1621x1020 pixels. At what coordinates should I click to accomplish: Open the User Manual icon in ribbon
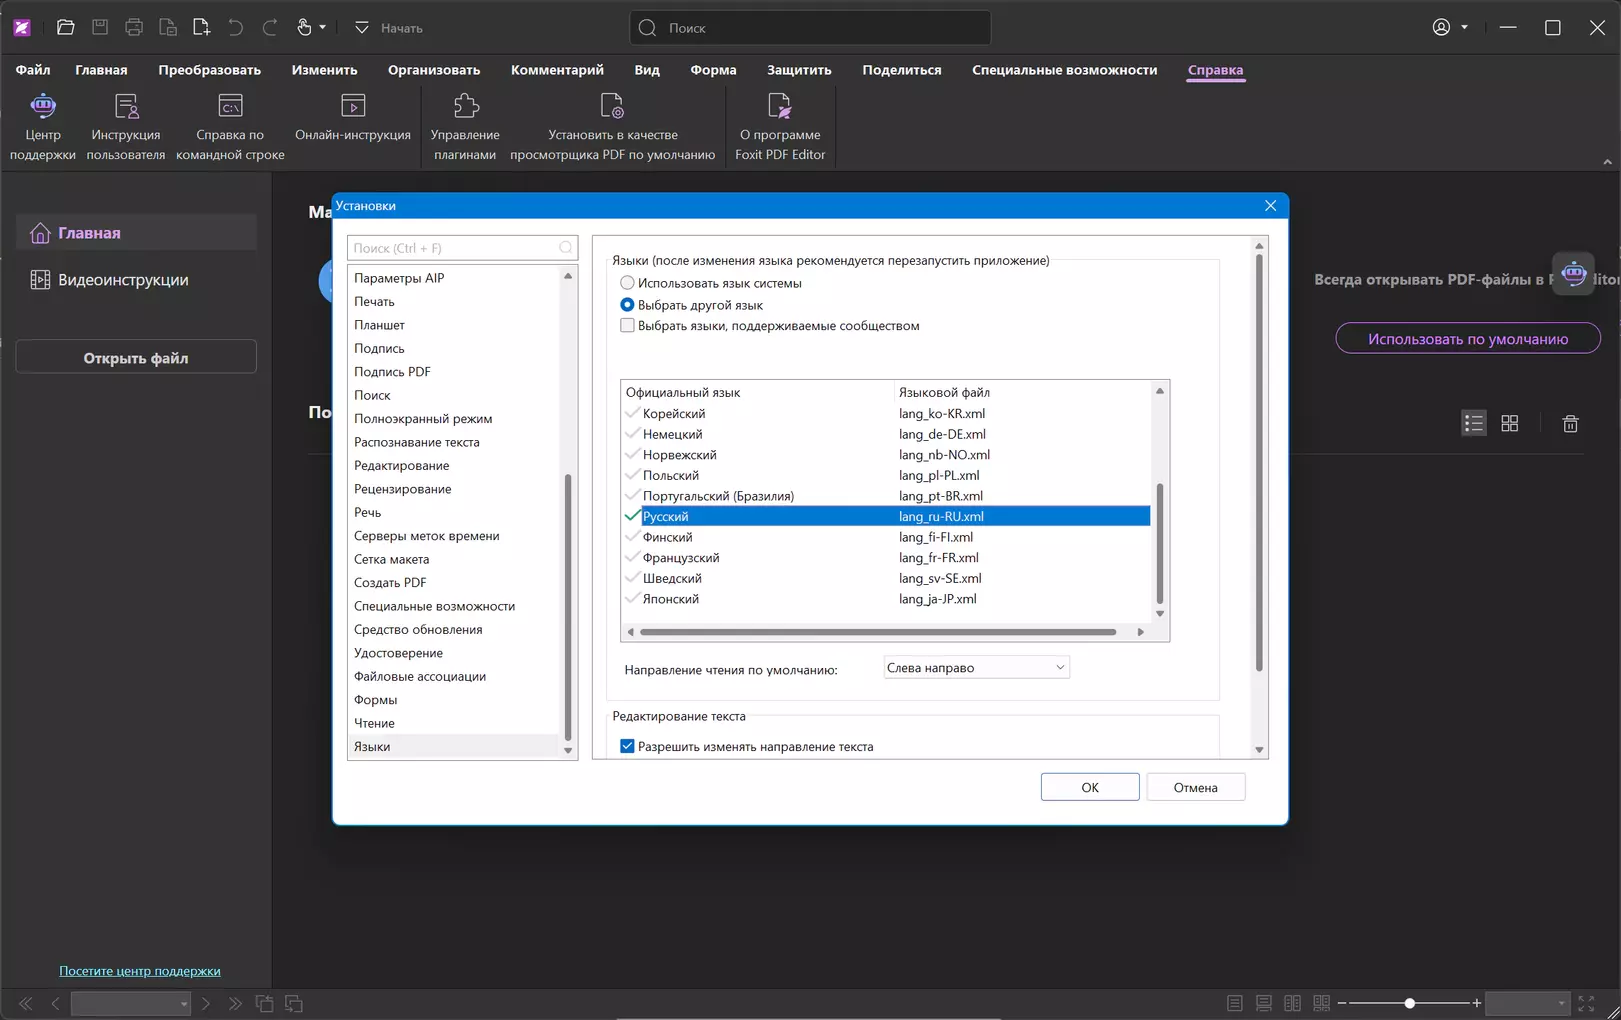click(126, 106)
